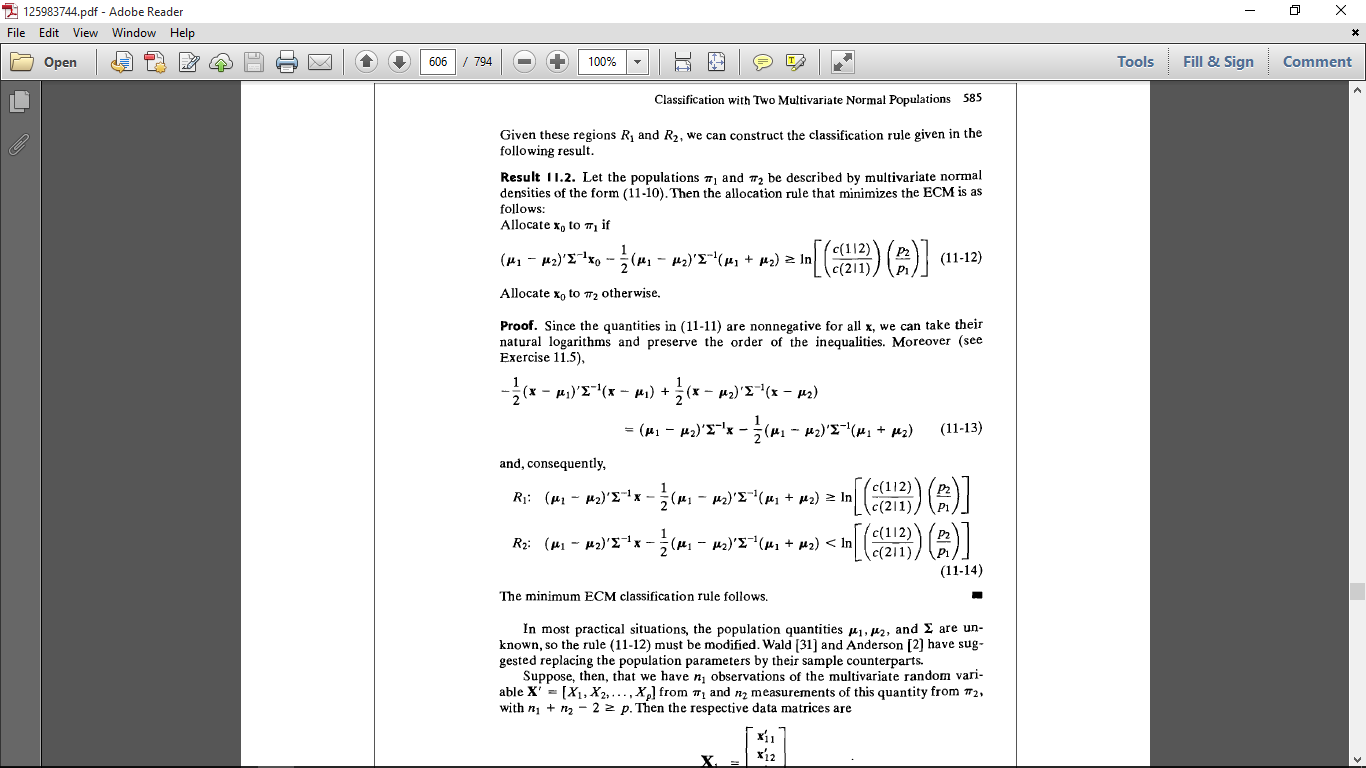Click the page number 585 in header
The width and height of the screenshot is (1366, 768).
point(972,99)
